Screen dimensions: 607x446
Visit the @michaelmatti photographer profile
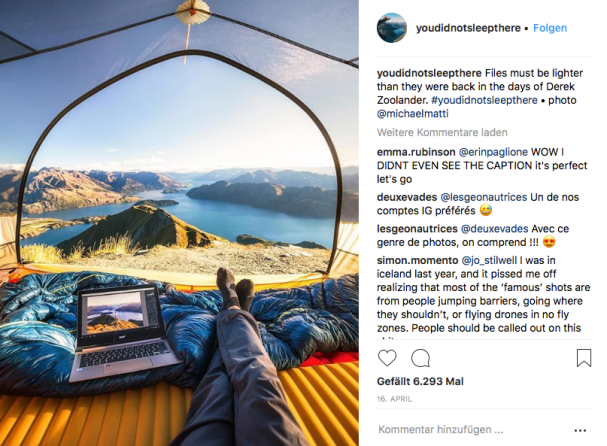(x=413, y=114)
